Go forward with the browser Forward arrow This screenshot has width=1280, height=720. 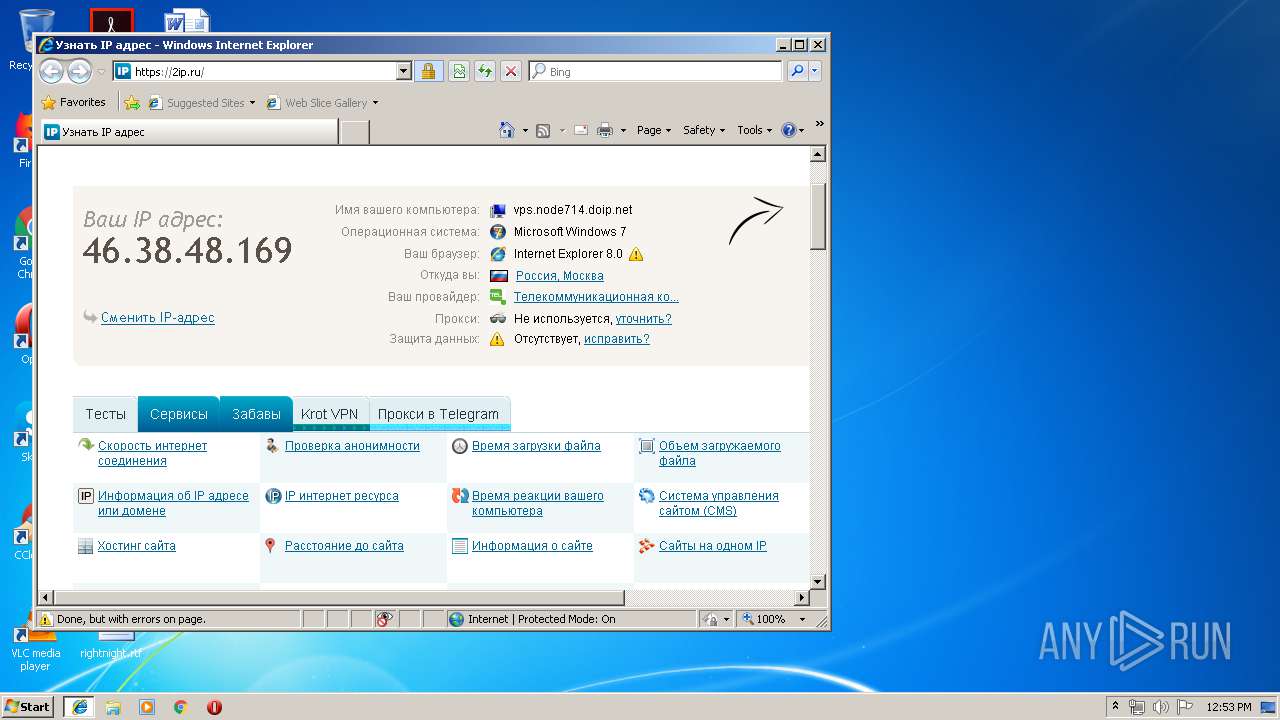[78, 71]
